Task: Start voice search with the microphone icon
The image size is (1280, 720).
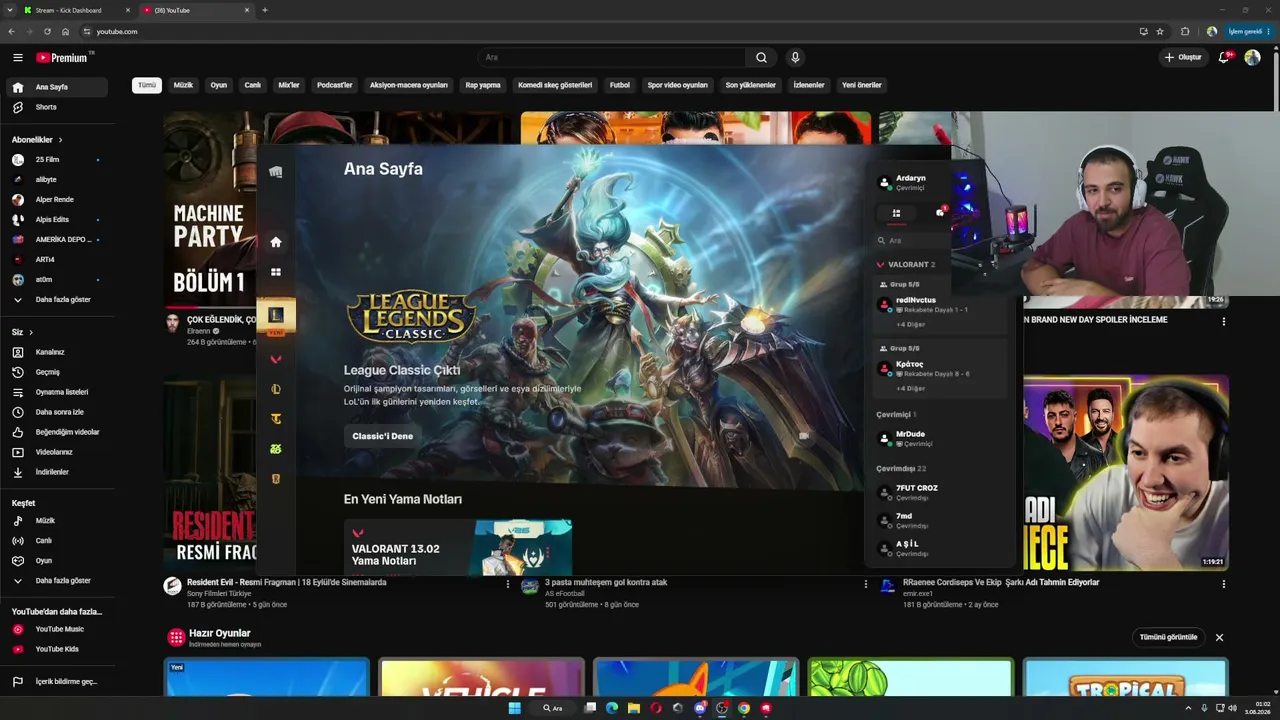Action: pos(795,58)
